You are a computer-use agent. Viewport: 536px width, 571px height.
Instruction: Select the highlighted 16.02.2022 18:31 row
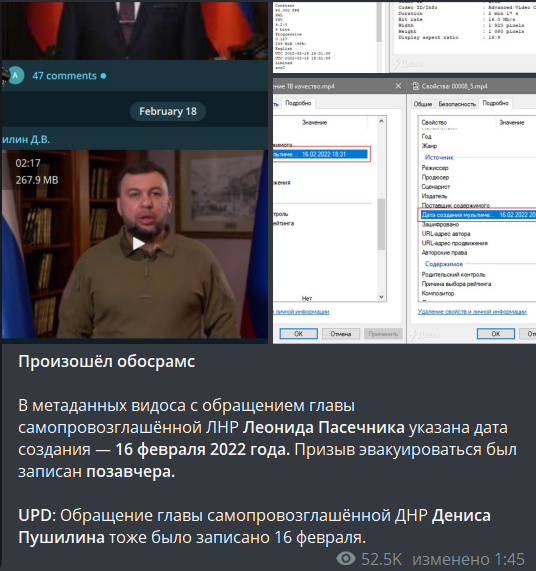(x=320, y=154)
